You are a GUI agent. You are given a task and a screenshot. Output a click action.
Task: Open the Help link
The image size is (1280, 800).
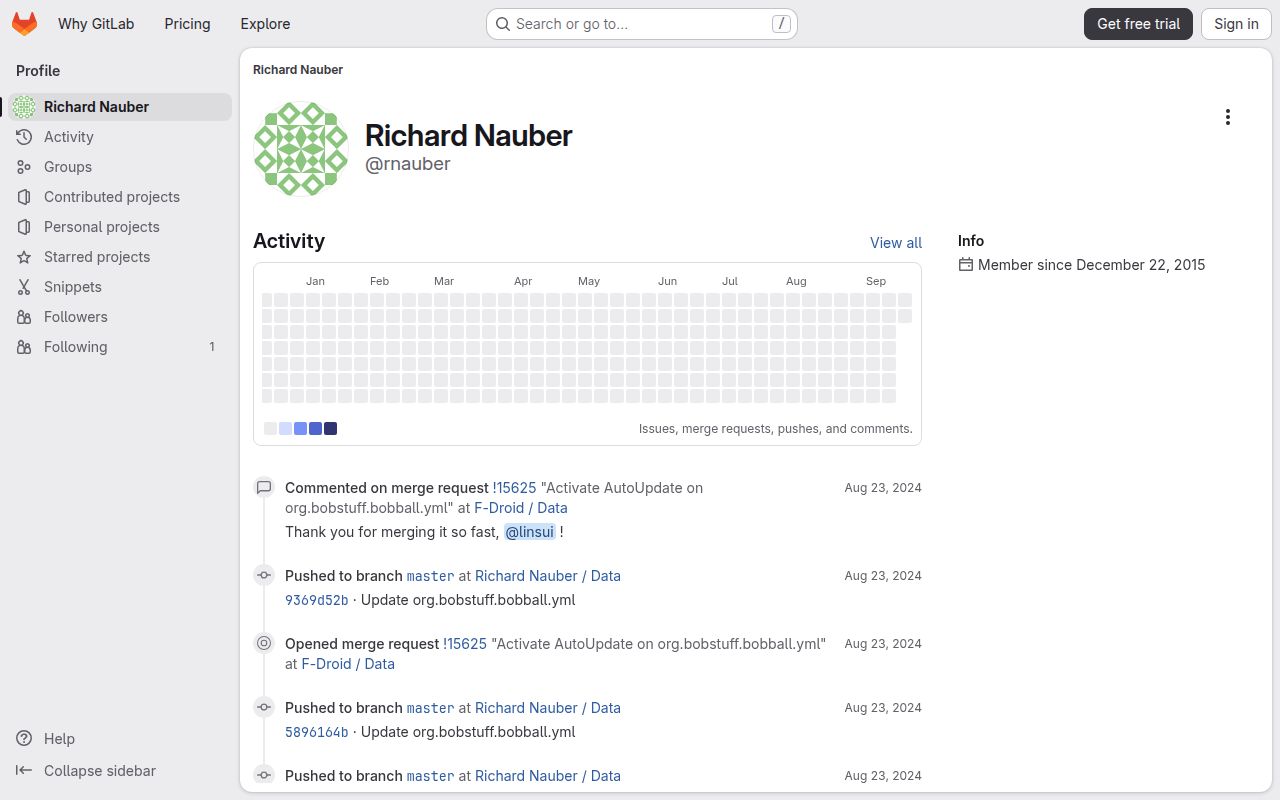(59, 739)
